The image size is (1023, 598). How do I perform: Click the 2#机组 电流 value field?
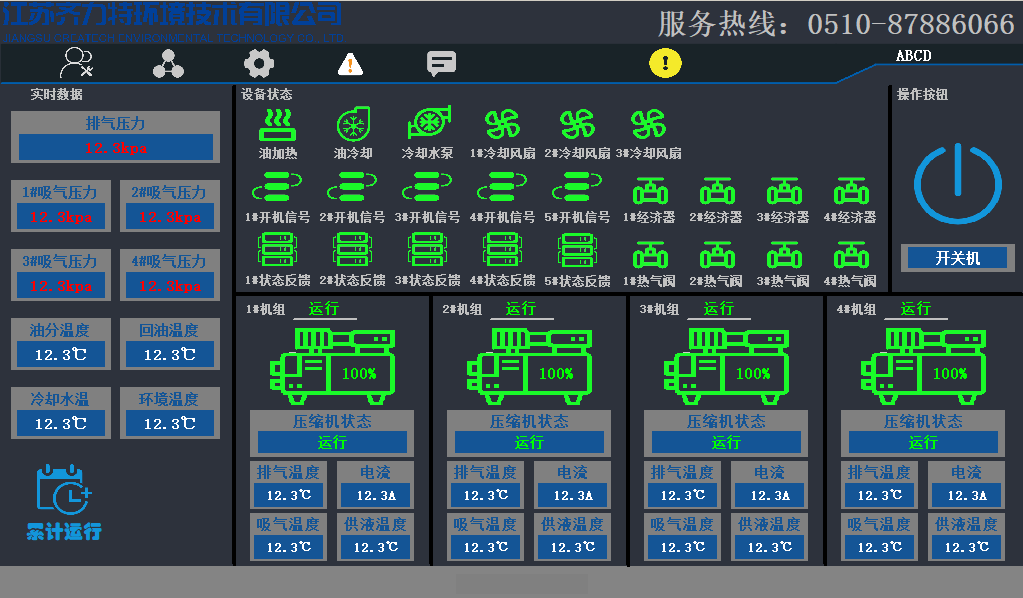573,495
